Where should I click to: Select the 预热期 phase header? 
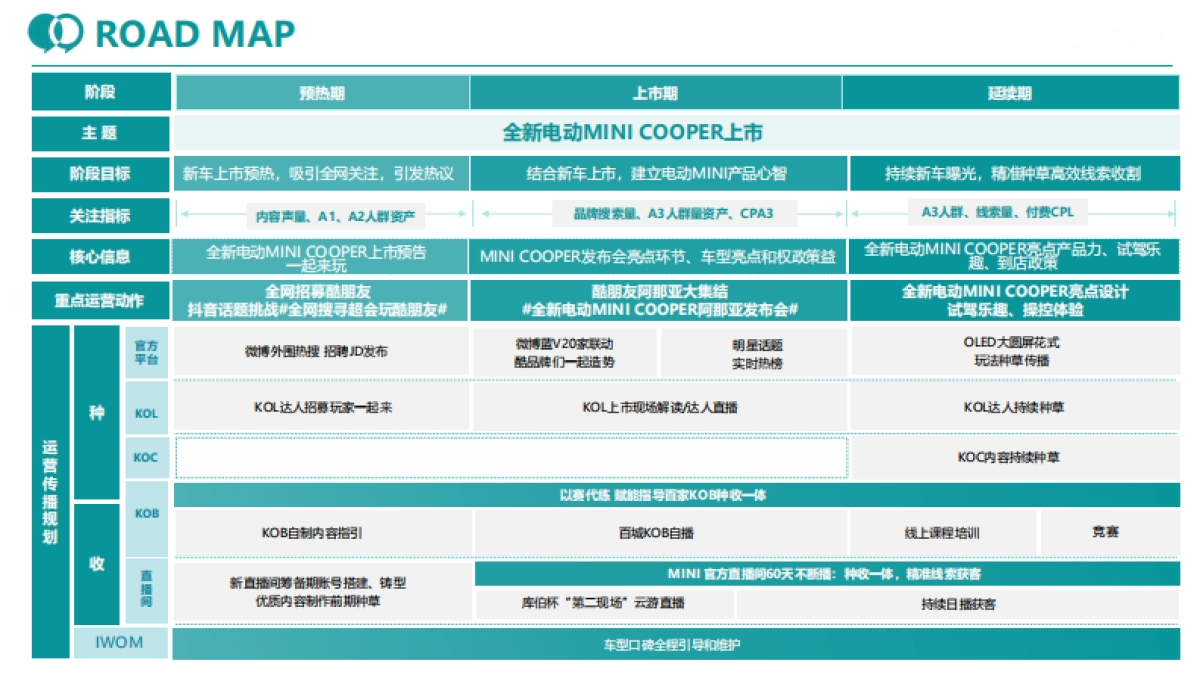322,91
